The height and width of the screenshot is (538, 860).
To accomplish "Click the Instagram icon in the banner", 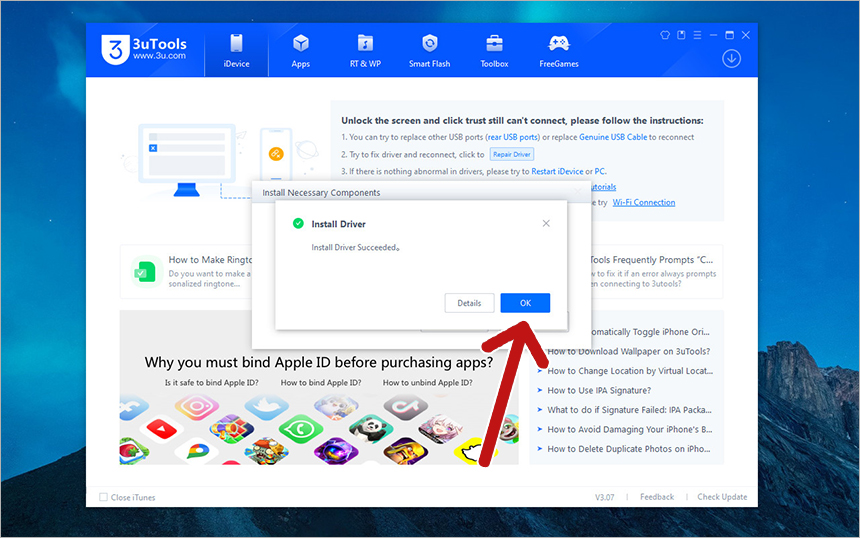I will [x=196, y=406].
